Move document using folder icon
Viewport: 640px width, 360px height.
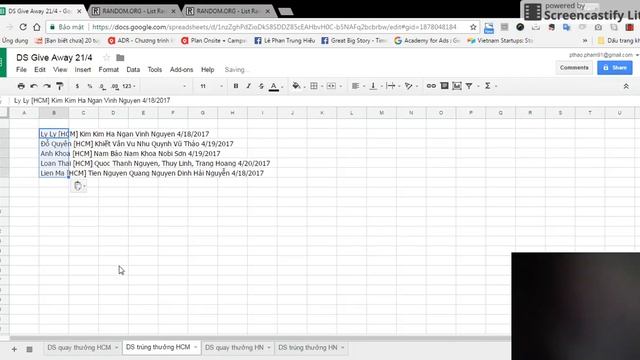(120, 58)
